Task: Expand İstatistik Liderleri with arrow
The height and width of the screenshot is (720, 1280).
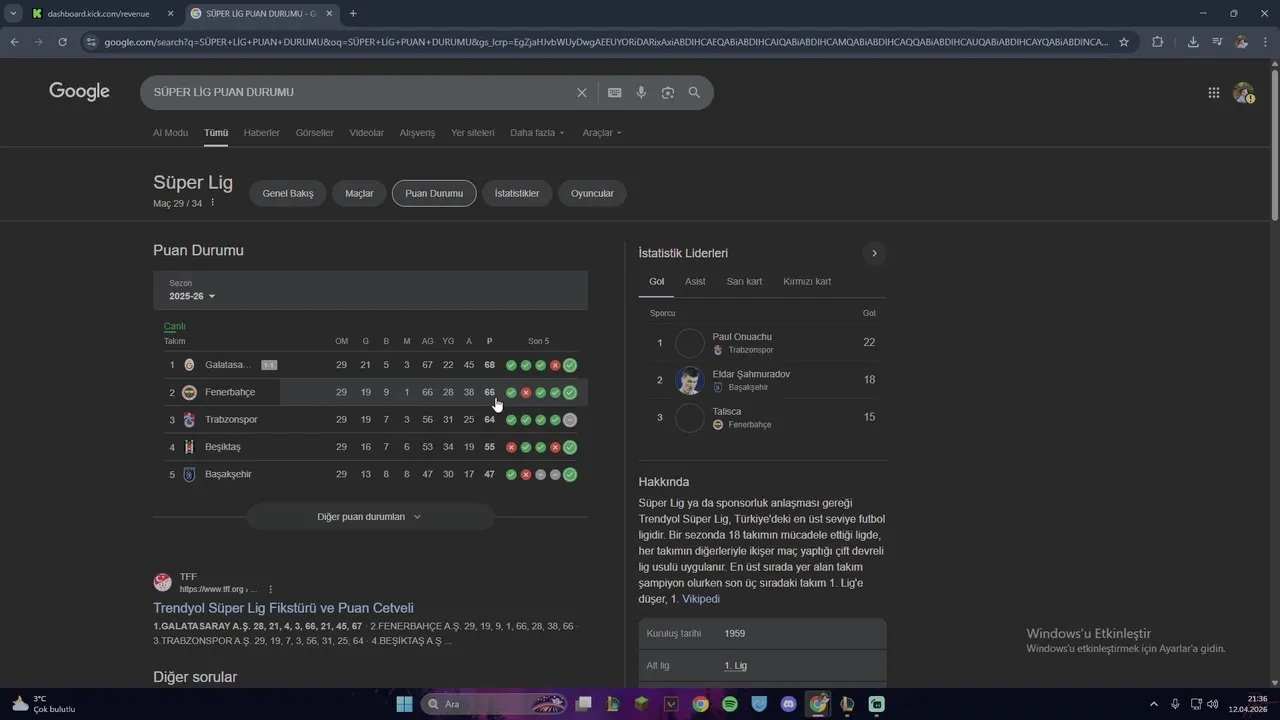Action: tap(874, 253)
